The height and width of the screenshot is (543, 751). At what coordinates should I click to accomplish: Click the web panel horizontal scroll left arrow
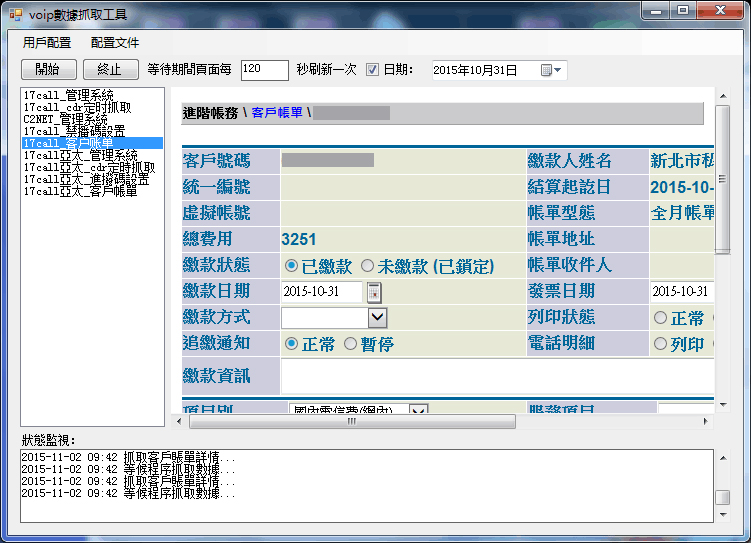point(176,422)
